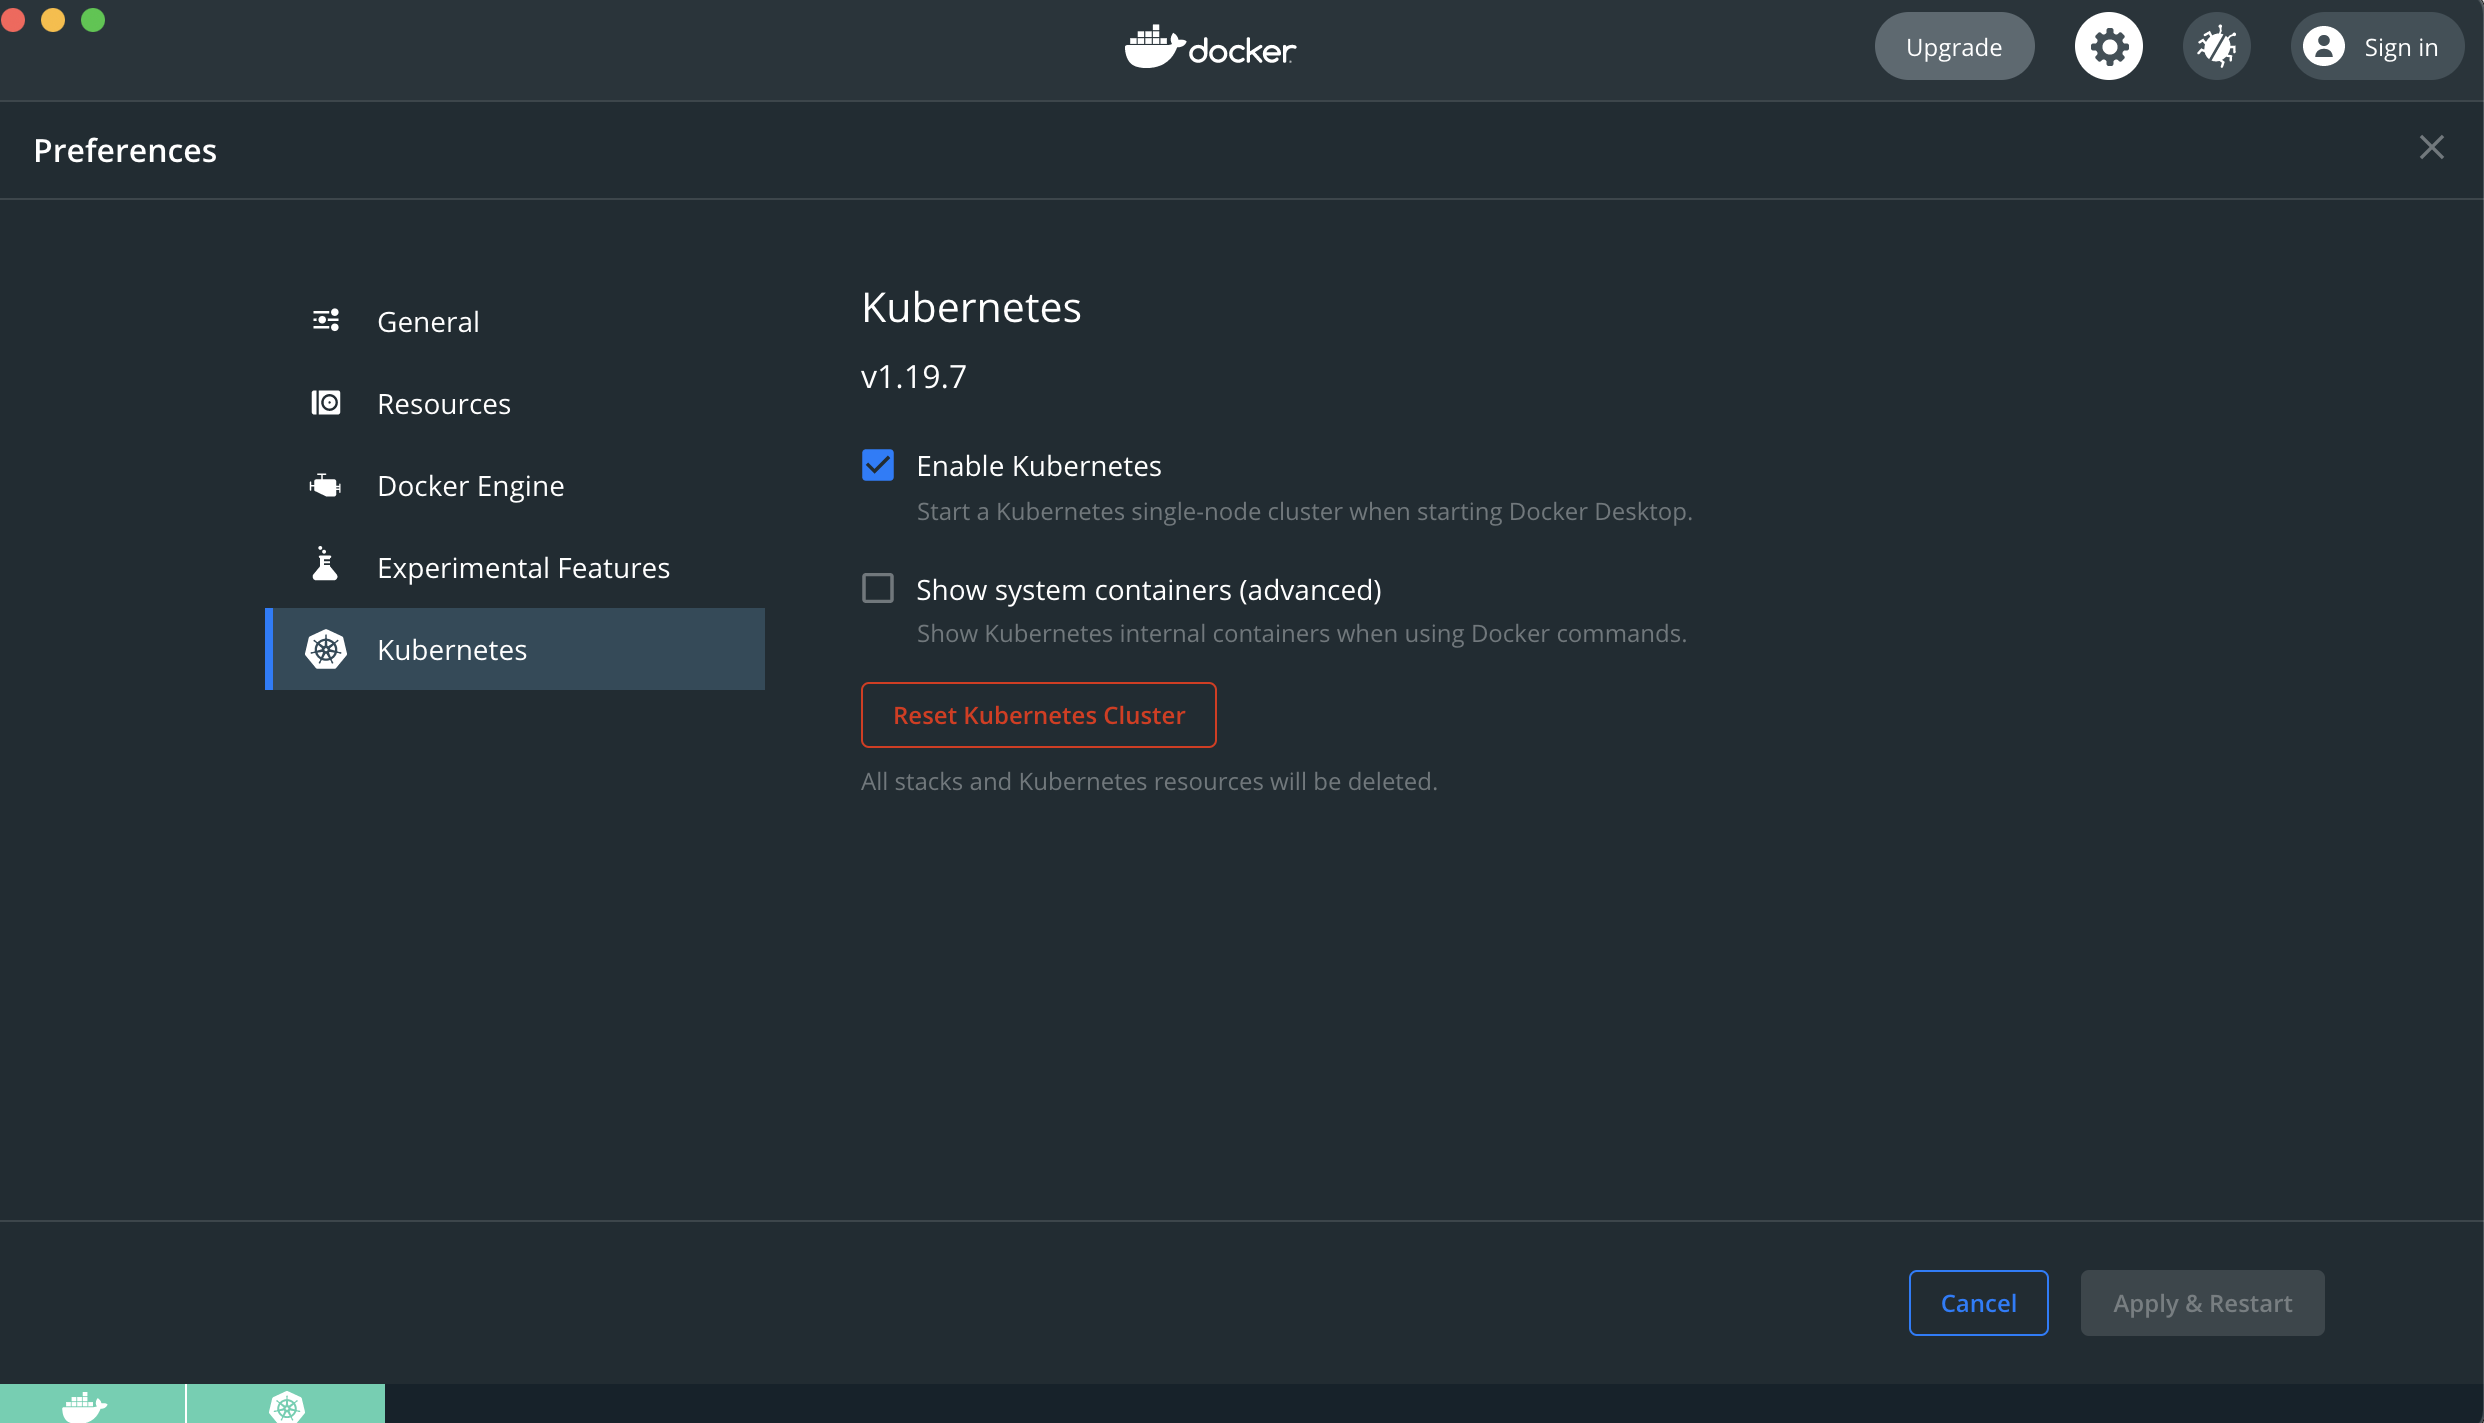2484x1423 pixels.
Task: Click the user avatar icon beside Sign in
Action: [x=2323, y=47]
